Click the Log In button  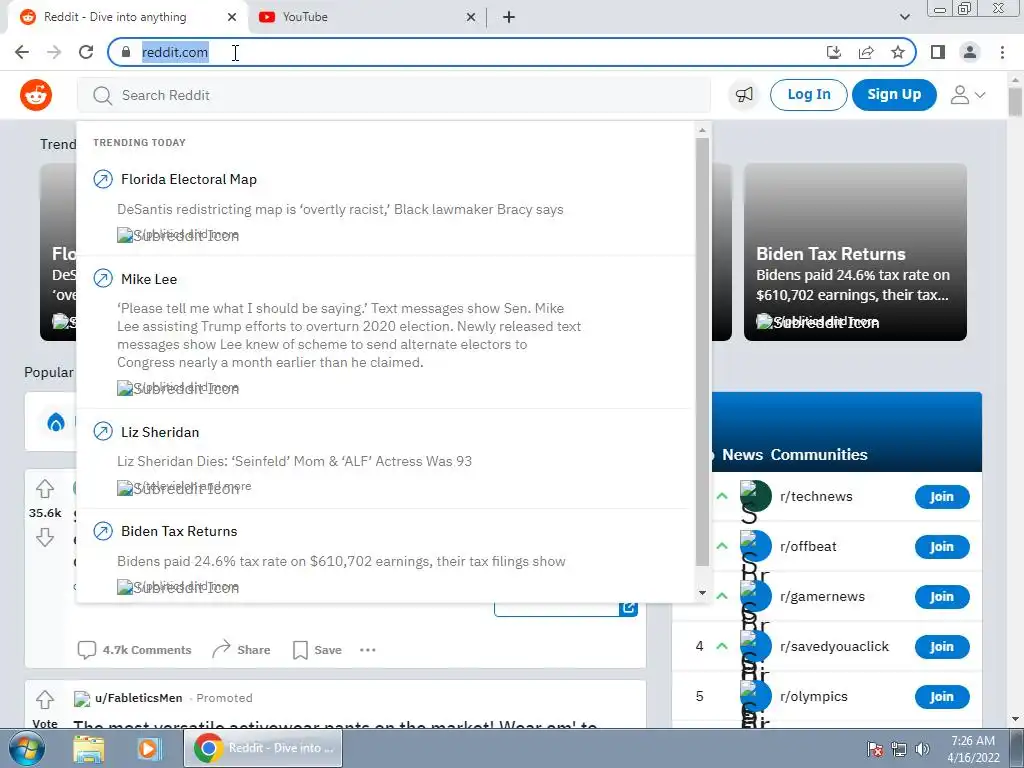point(808,95)
